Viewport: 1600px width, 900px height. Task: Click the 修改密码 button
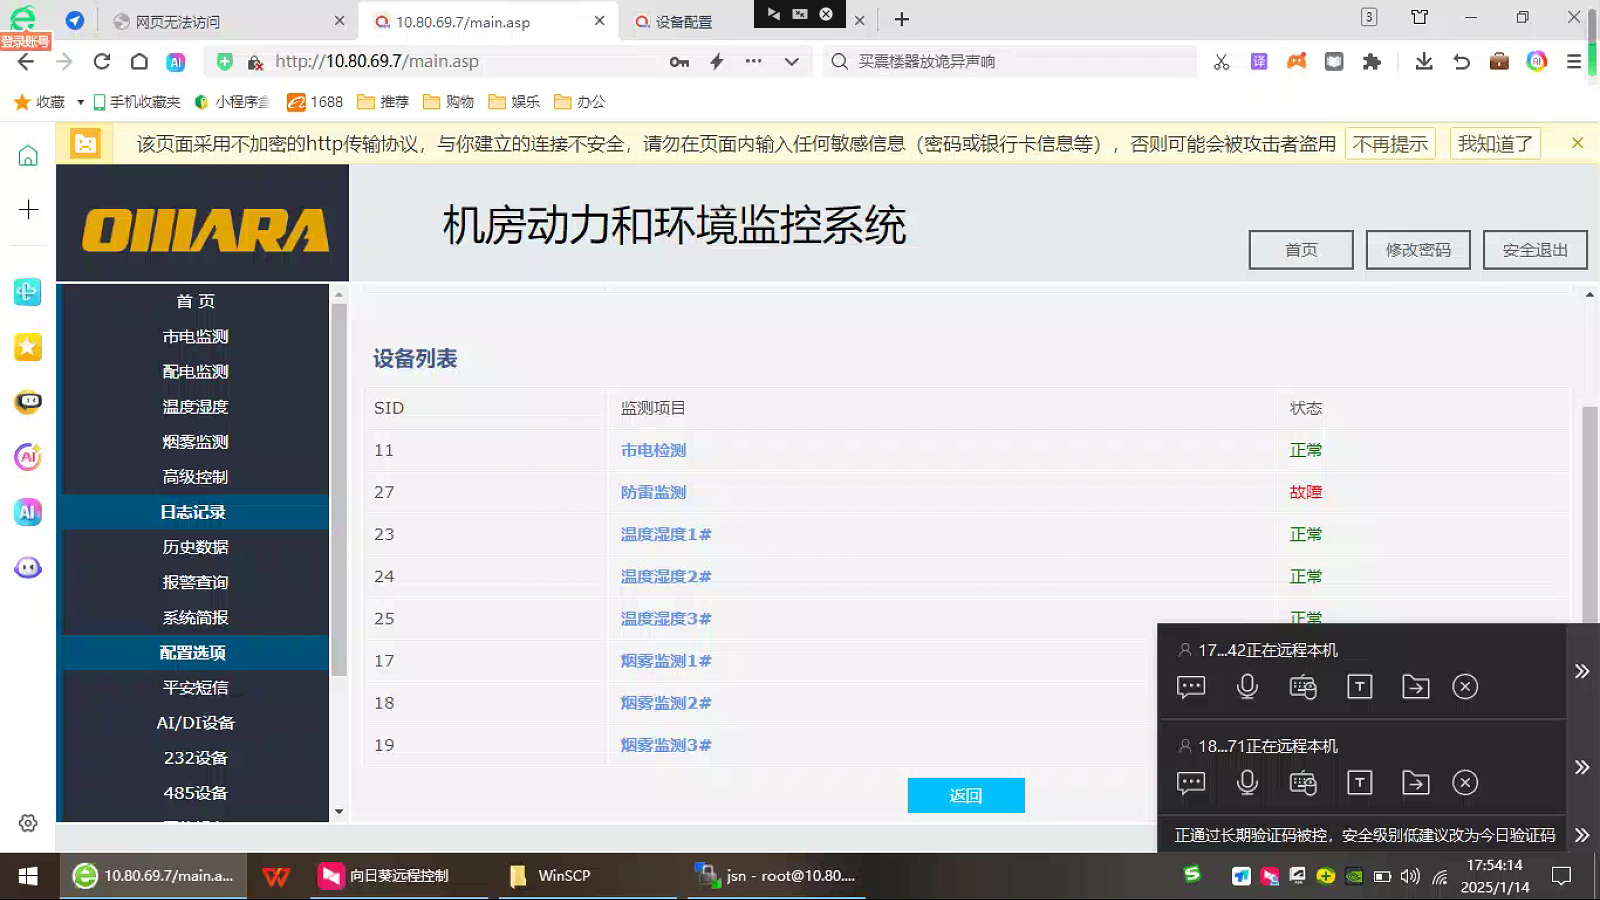click(1418, 250)
